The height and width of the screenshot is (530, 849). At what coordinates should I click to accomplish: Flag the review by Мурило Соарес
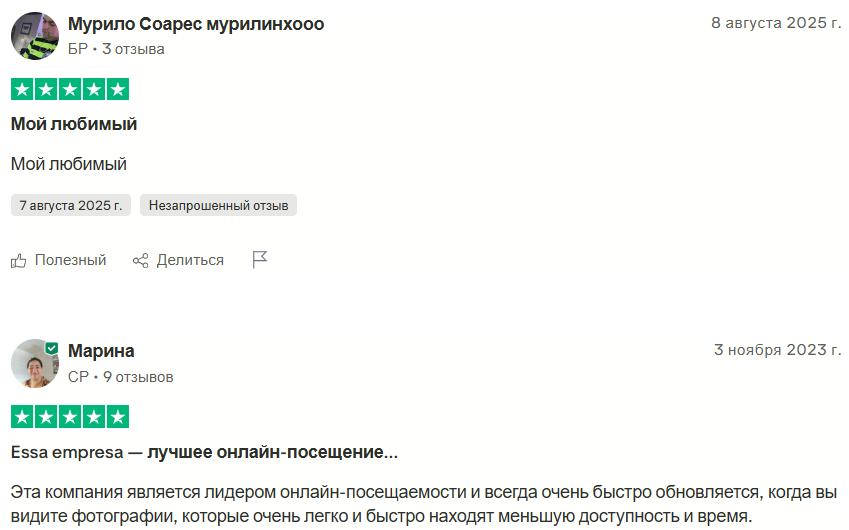pos(260,260)
